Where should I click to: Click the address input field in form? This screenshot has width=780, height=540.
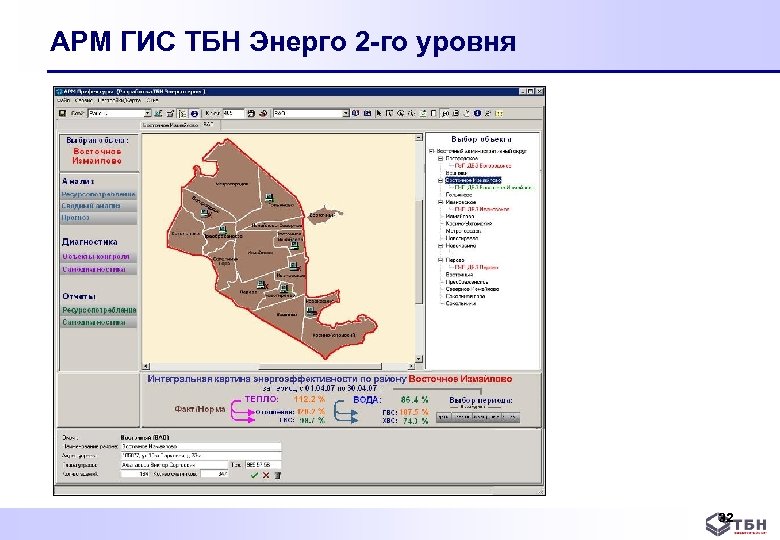click(x=201, y=455)
